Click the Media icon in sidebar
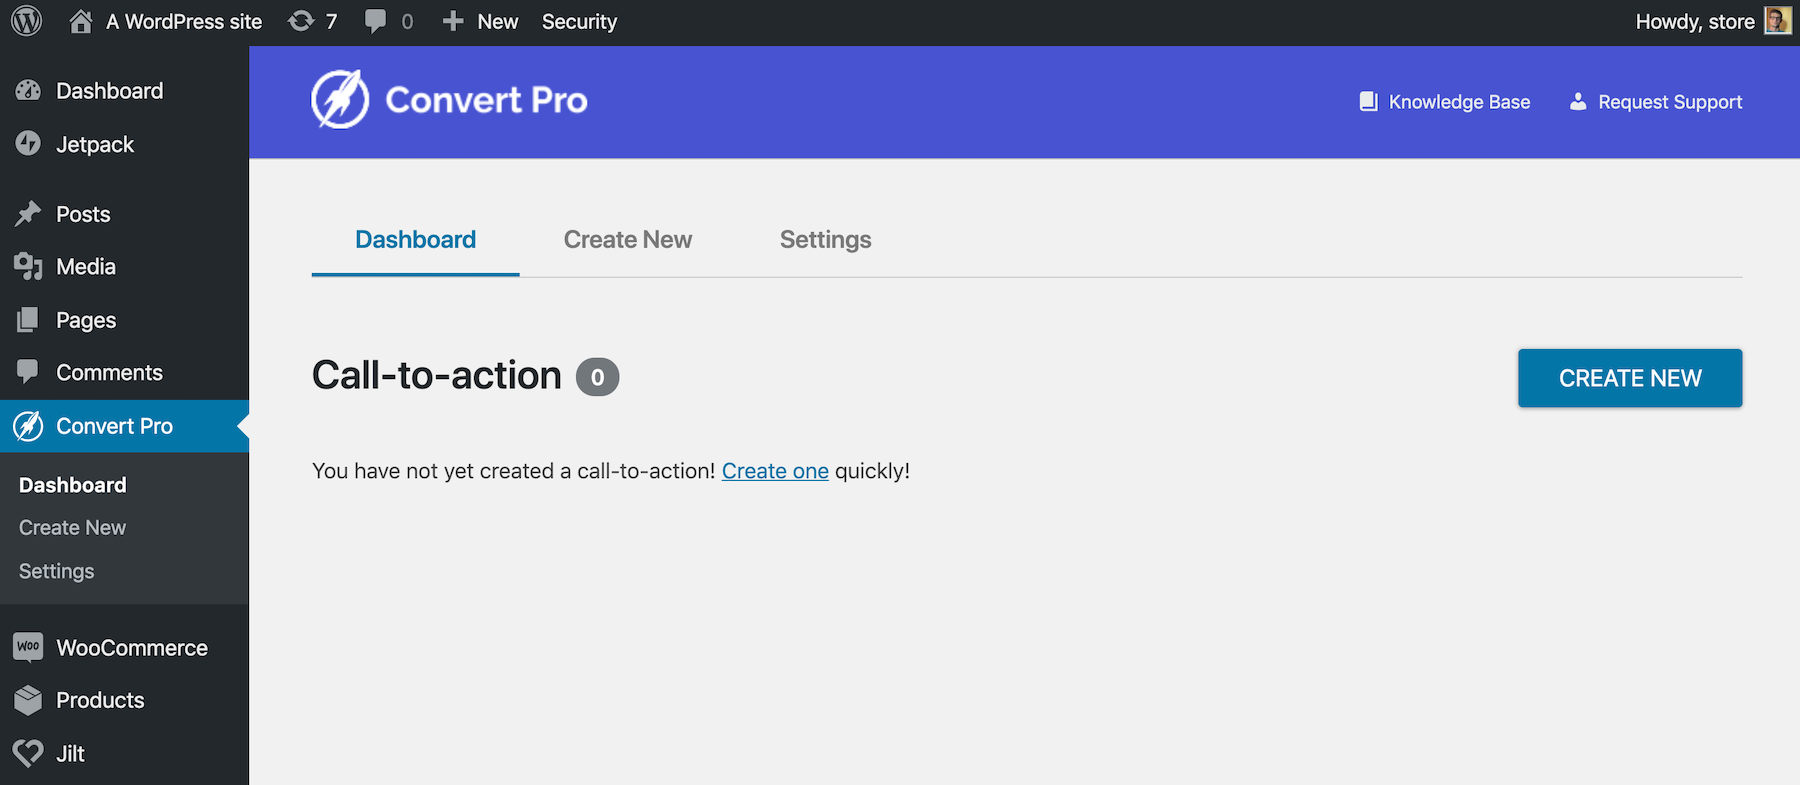1800x785 pixels. click(x=28, y=266)
